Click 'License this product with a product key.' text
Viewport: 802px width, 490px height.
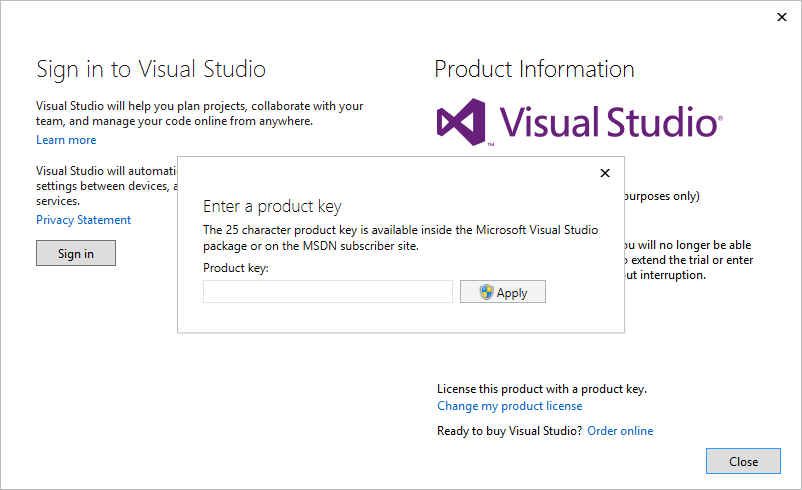point(542,389)
